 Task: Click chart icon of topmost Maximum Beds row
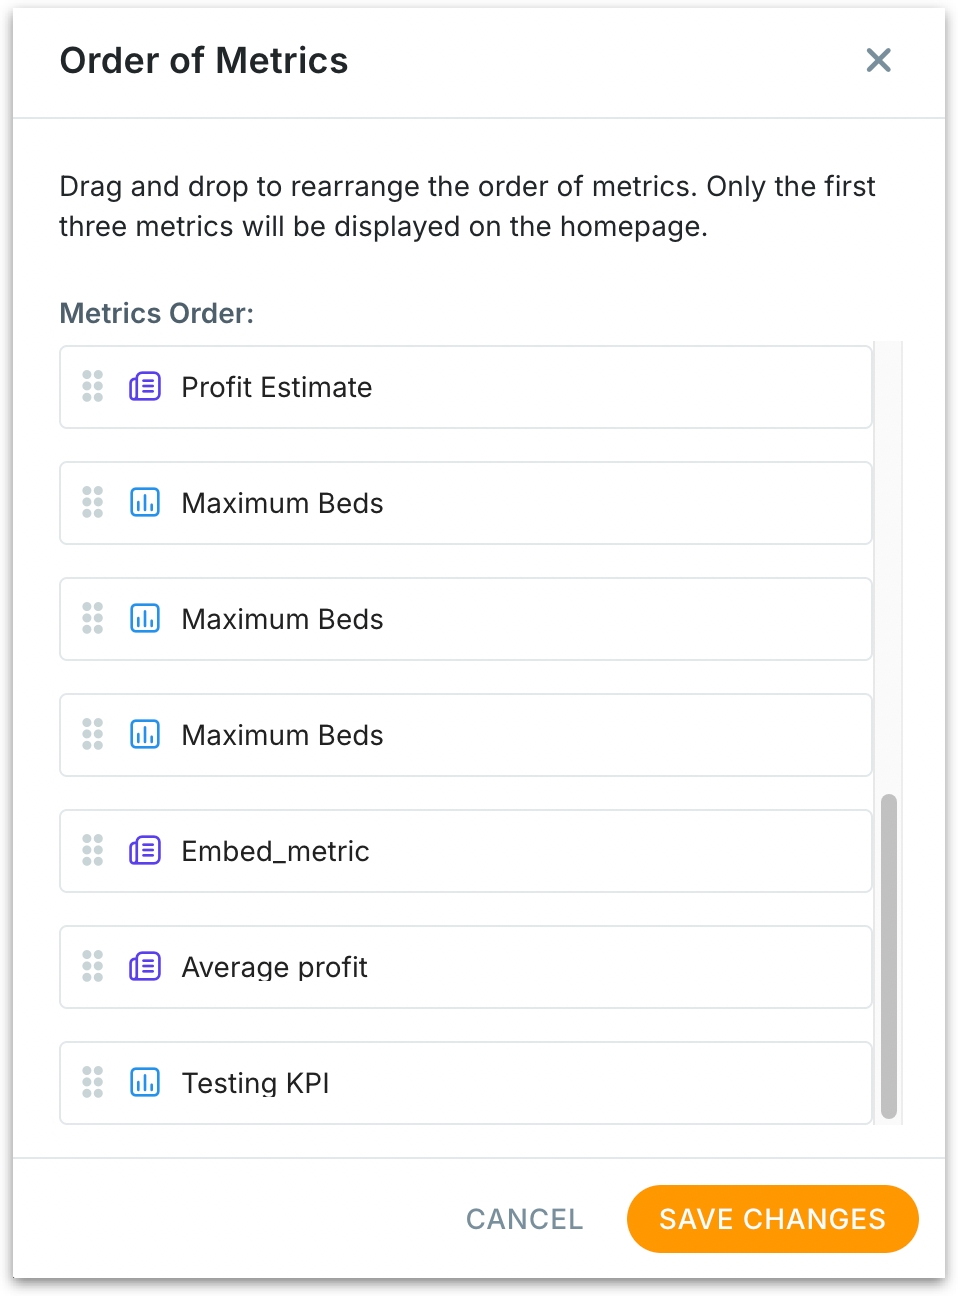pyautogui.click(x=145, y=502)
